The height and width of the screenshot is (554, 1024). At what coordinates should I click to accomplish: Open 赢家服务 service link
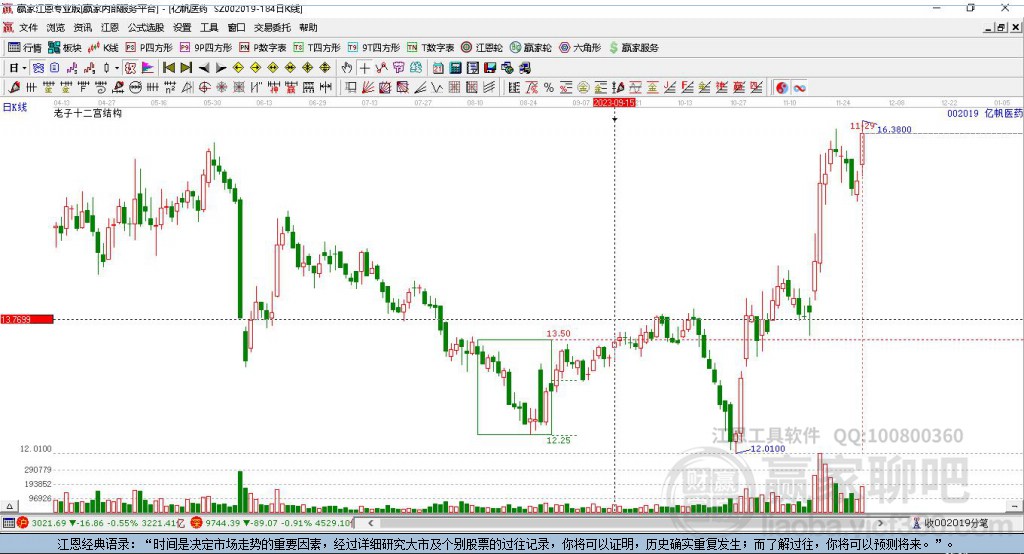coord(634,48)
